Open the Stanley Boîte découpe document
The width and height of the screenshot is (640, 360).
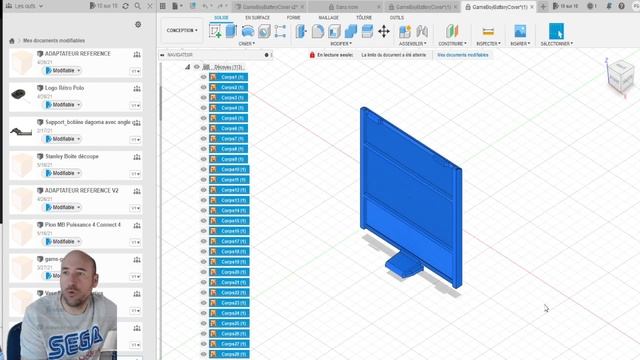[x=72, y=156]
